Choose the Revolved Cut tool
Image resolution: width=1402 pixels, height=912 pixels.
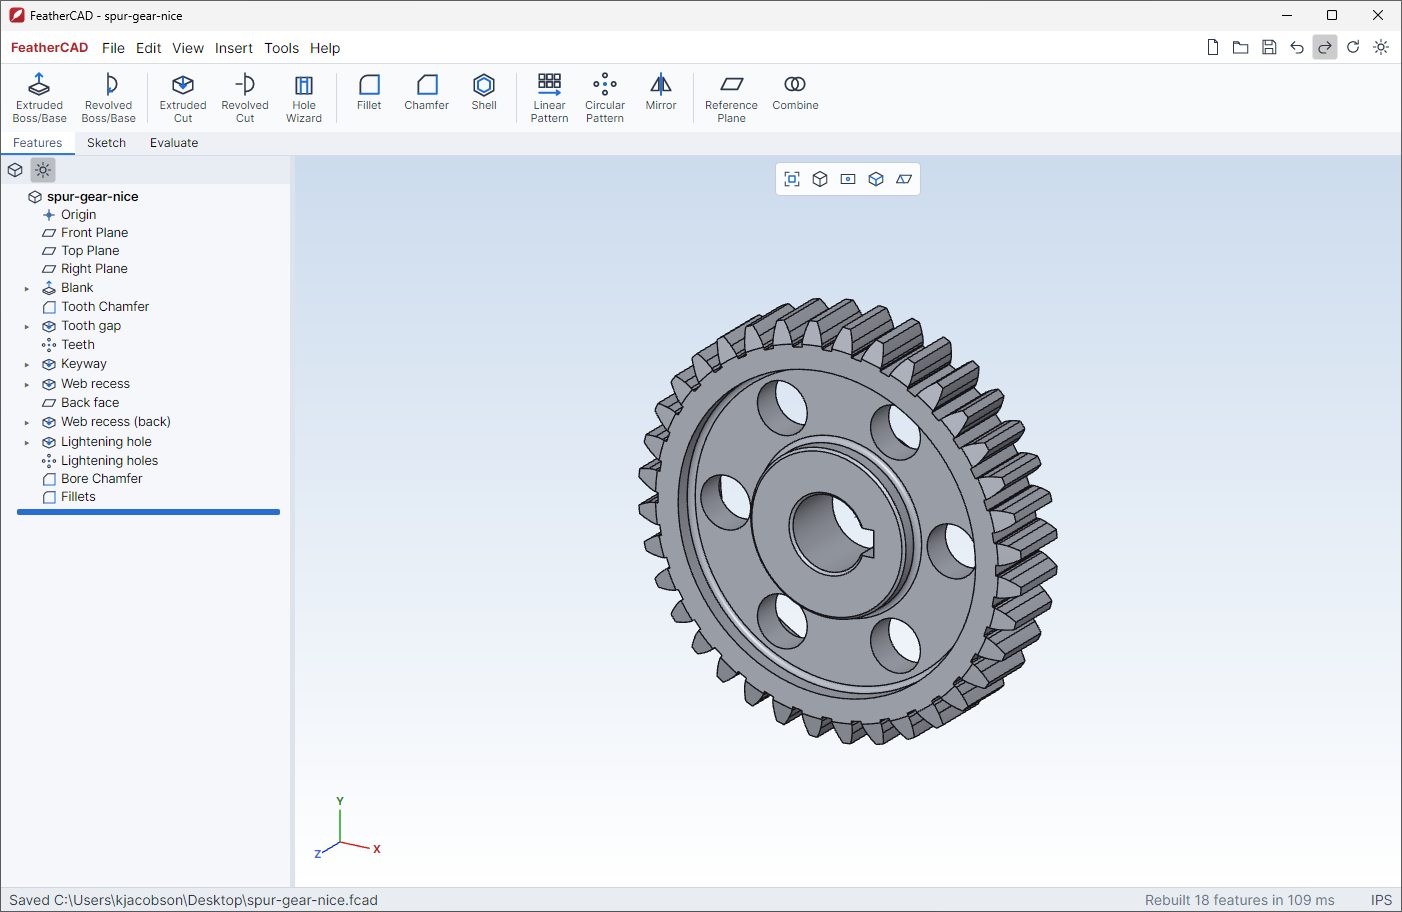[x=245, y=97]
